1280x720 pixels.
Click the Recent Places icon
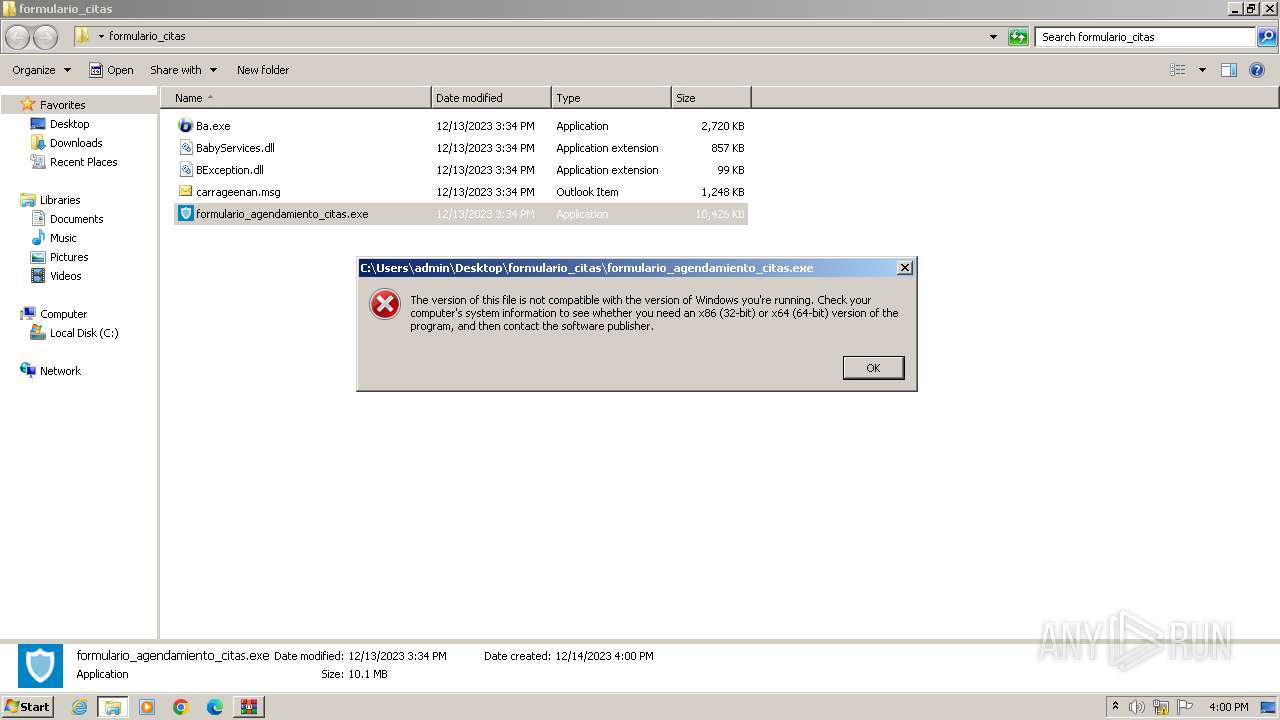(x=38, y=162)
